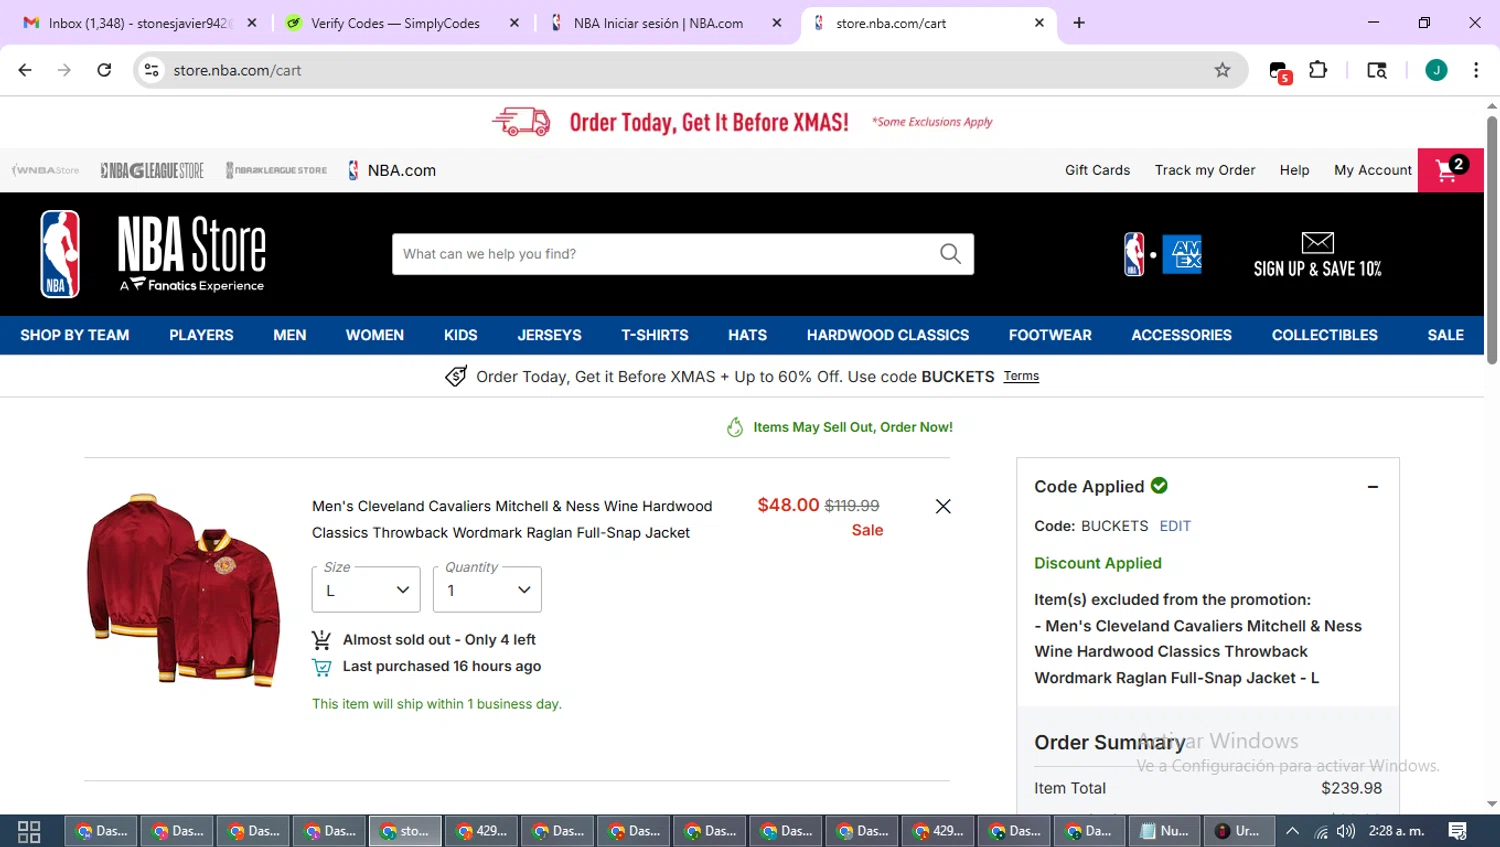Go to the NBA.com link
The width and height of the screenshot is (1500, 847).
[392, 170]
